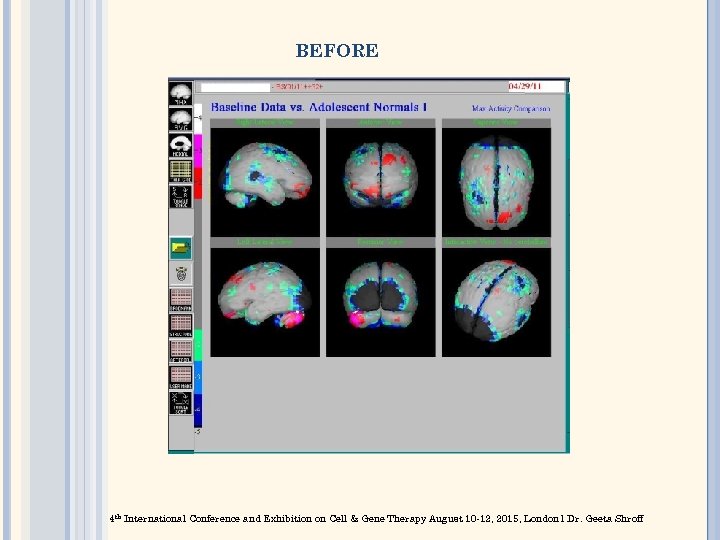Click the green segment of color scale
Viewport: 720px width, 540px height.
[198, 345]
